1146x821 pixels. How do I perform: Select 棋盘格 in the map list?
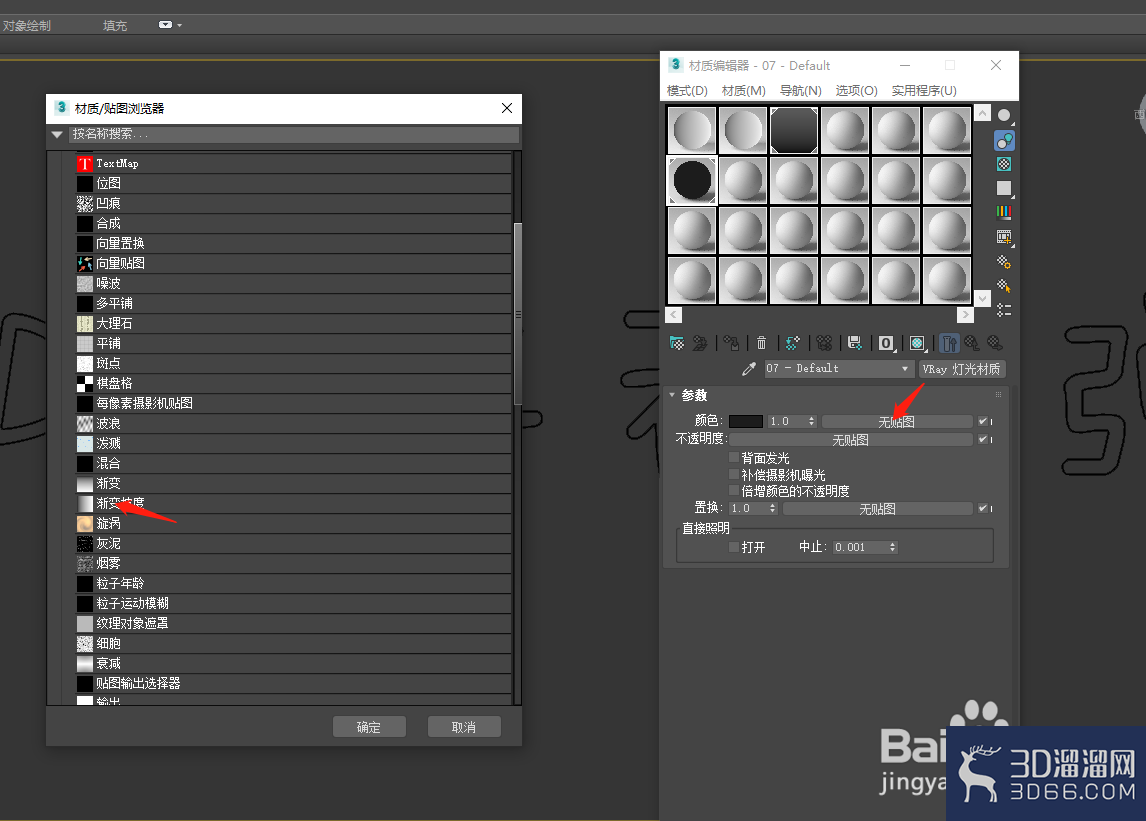[x=294, y=383]
